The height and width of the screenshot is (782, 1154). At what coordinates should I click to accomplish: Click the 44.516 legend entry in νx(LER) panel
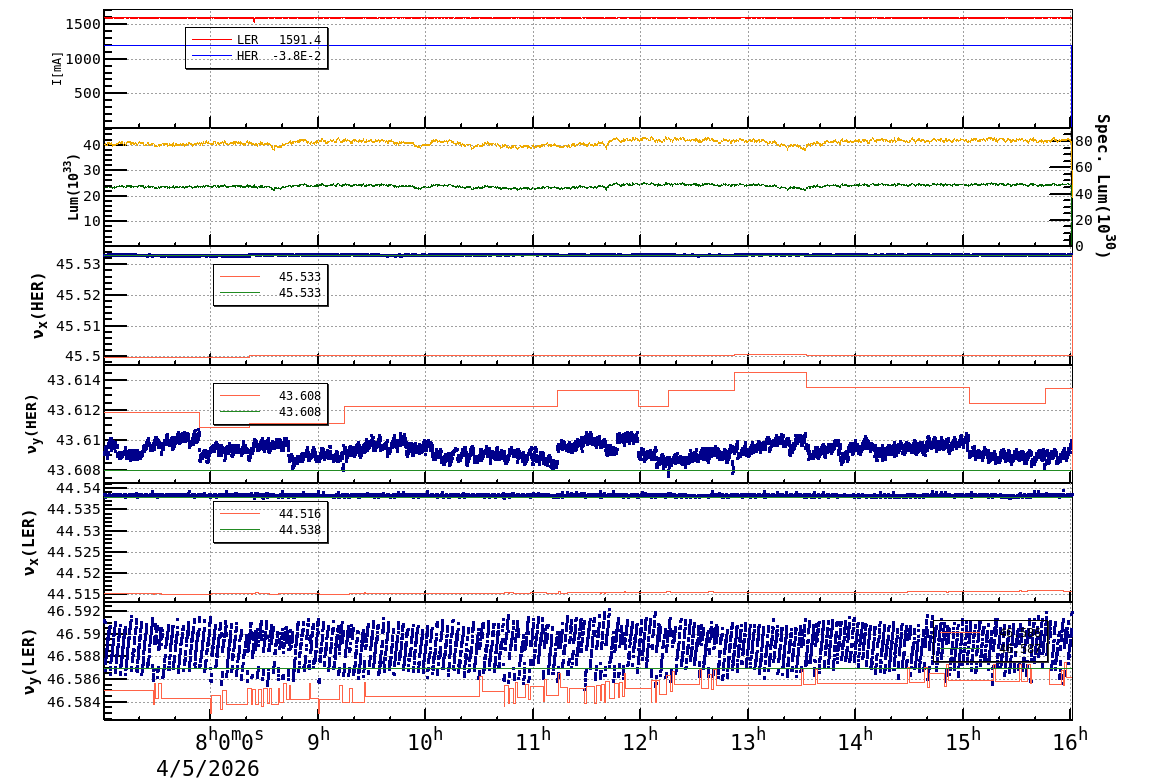click(x=270, y=513)
